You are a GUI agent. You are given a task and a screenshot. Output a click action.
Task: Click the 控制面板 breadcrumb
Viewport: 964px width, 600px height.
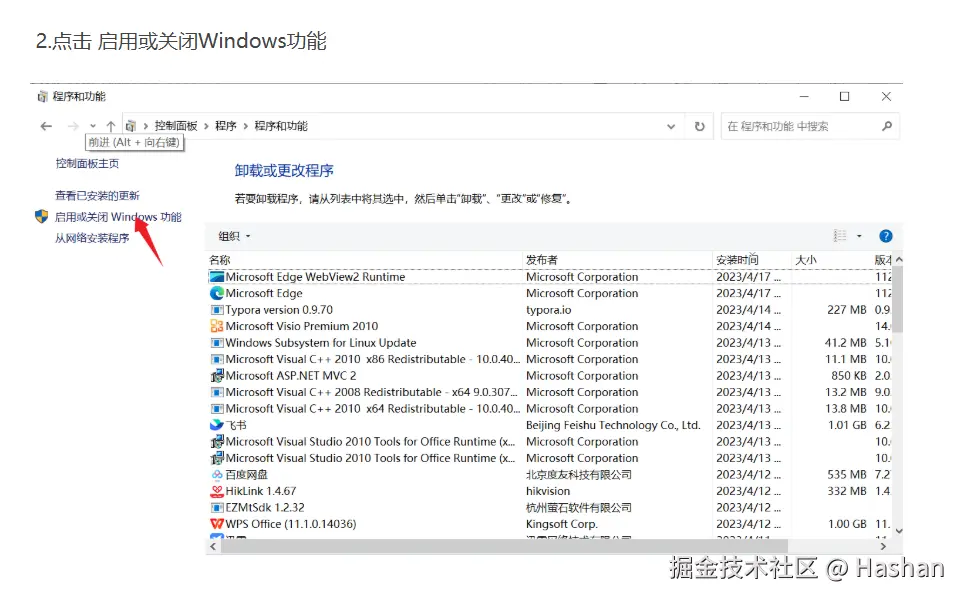(176, 126)
